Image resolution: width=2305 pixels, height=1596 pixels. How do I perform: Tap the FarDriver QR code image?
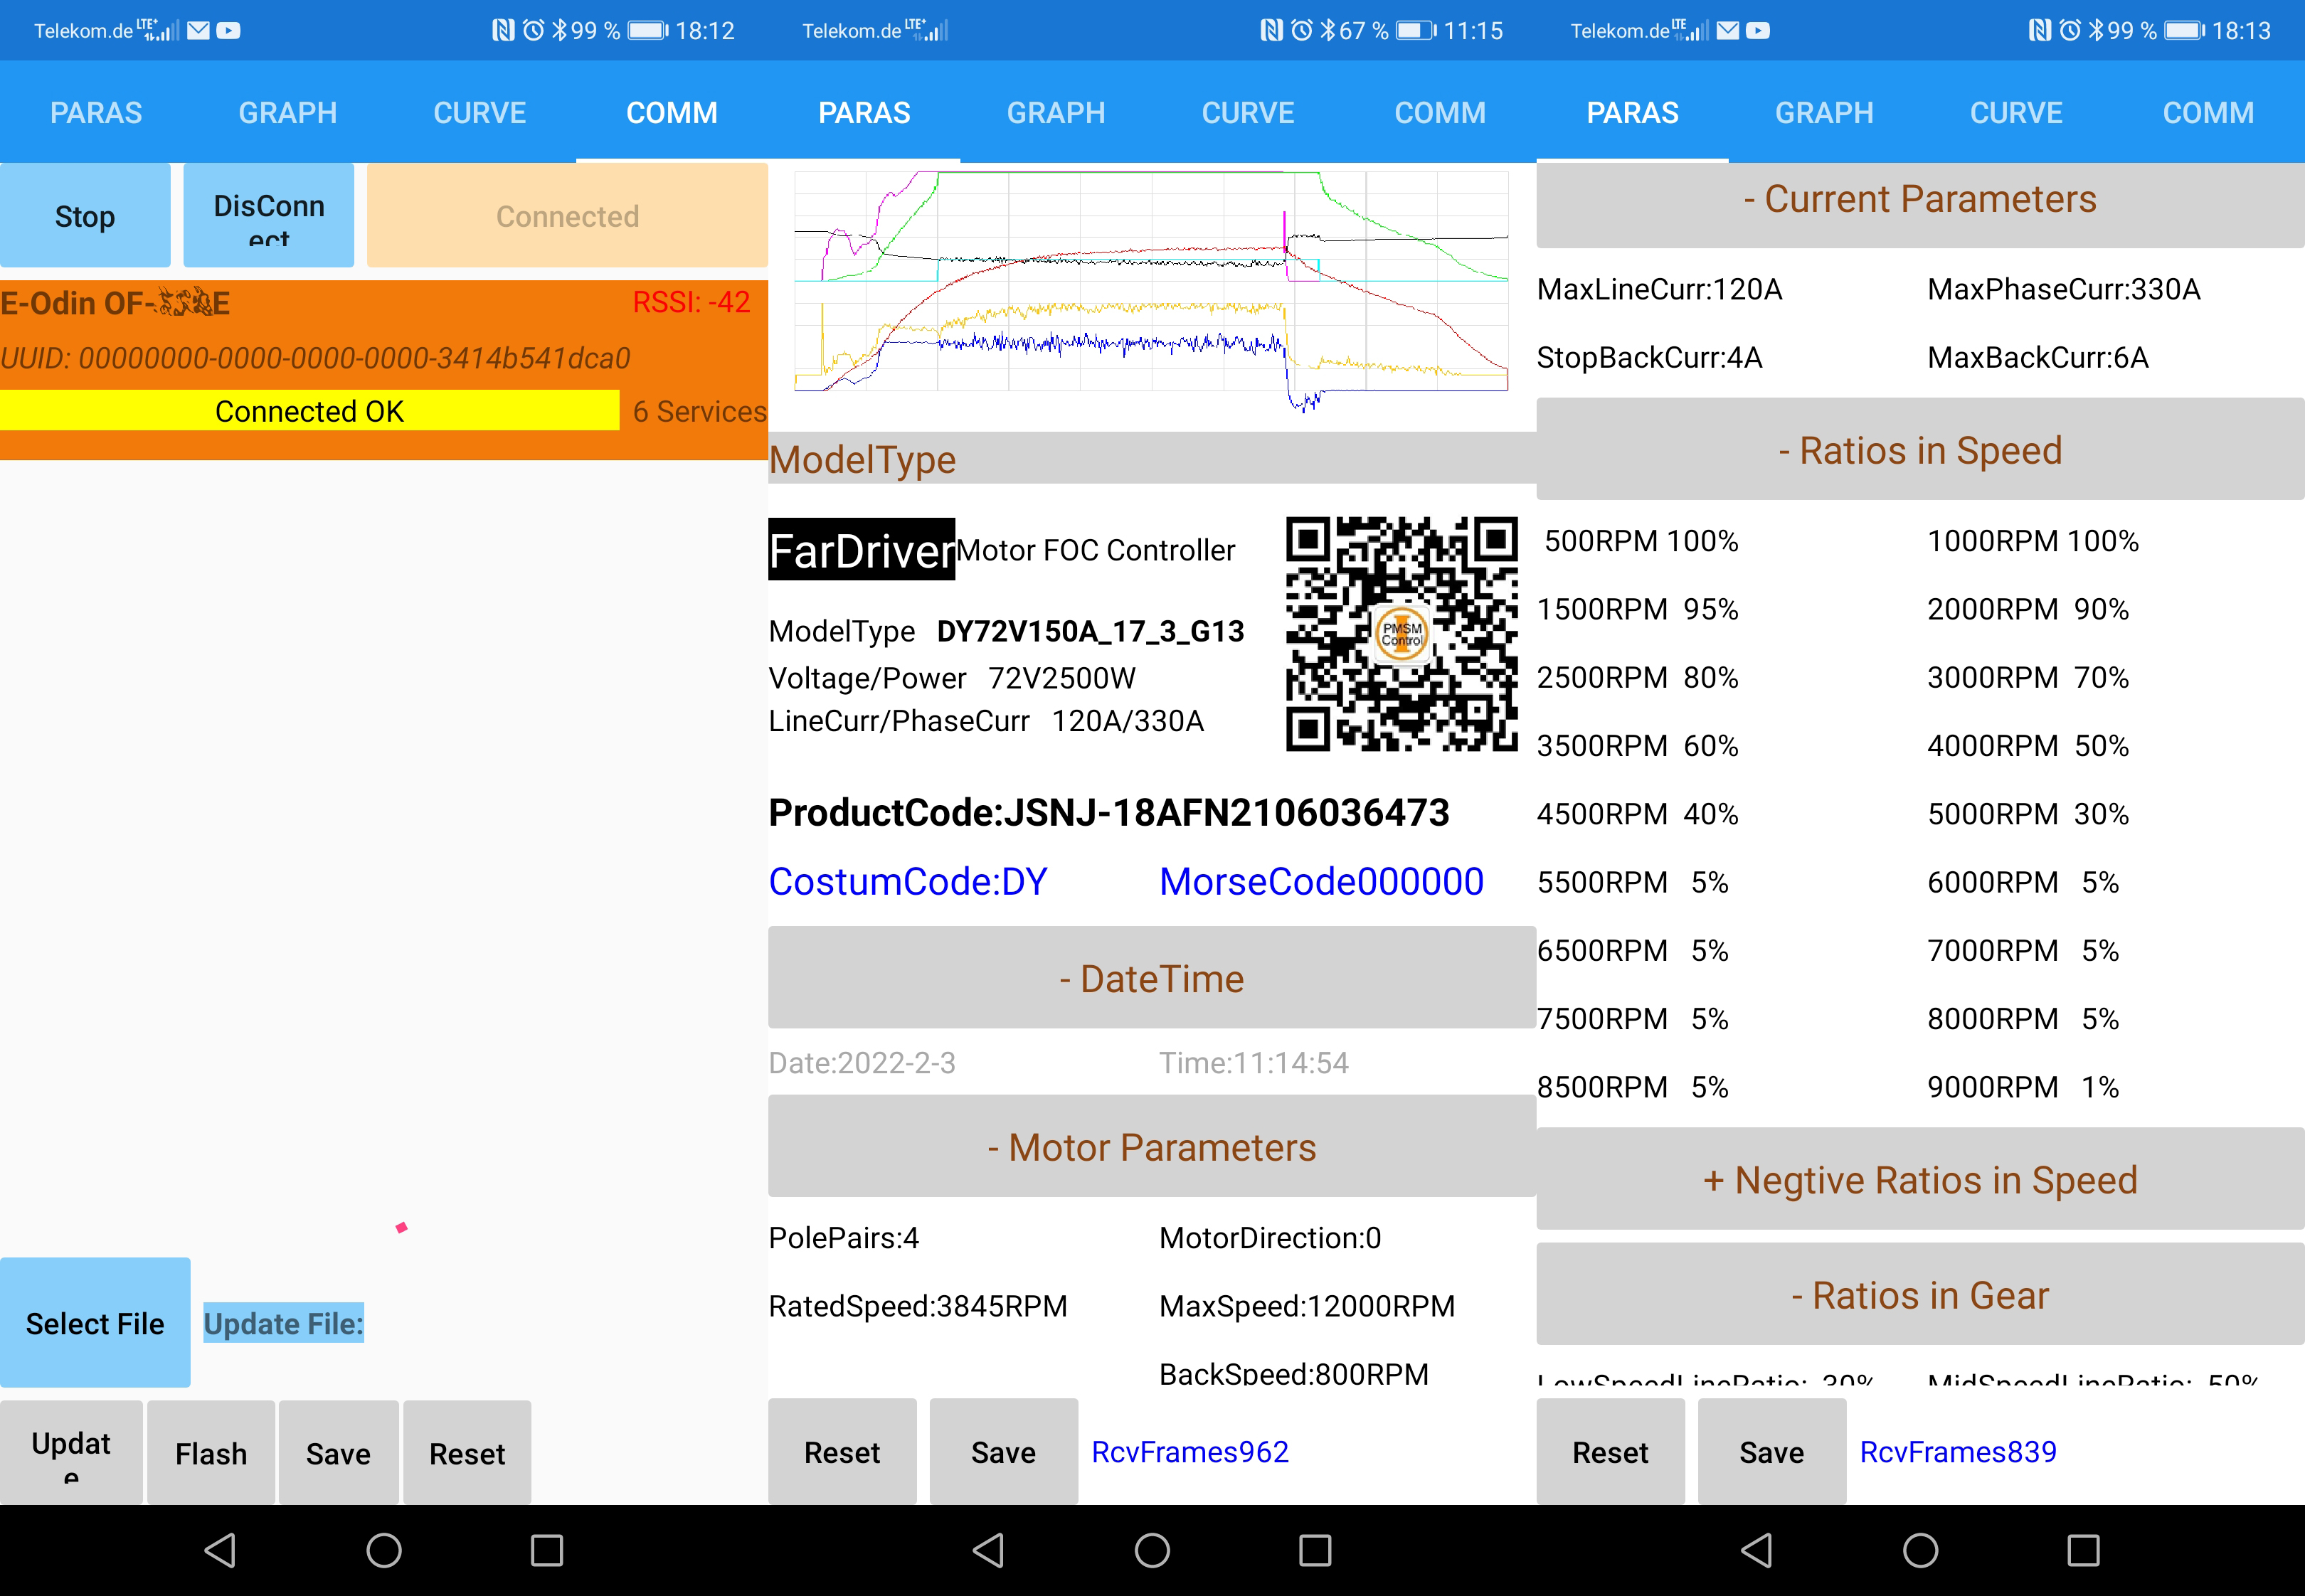[1401, 634]
